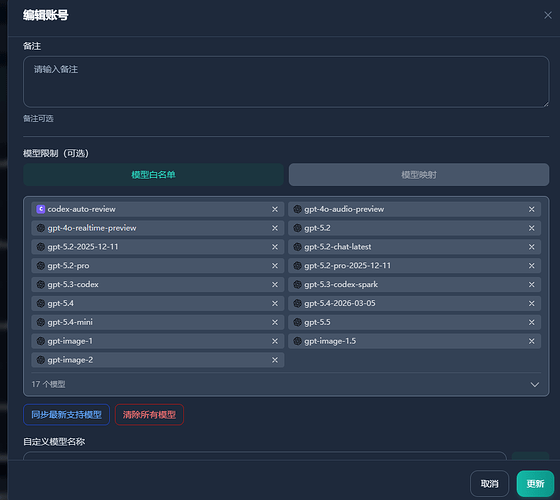Switch to the 模型映射 tab

[x=419, y=175]
